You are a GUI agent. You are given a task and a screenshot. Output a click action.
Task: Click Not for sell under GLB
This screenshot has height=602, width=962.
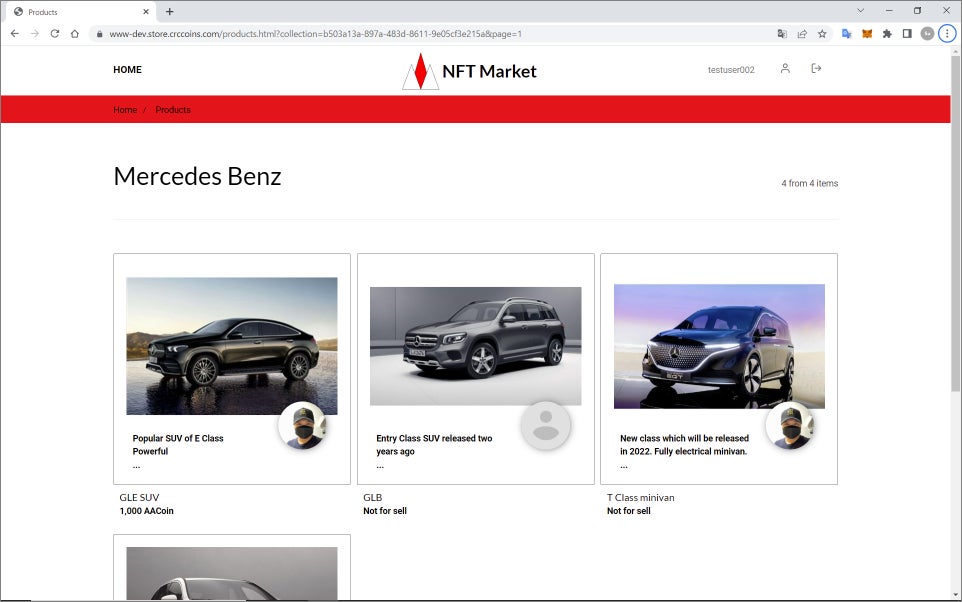385,511
